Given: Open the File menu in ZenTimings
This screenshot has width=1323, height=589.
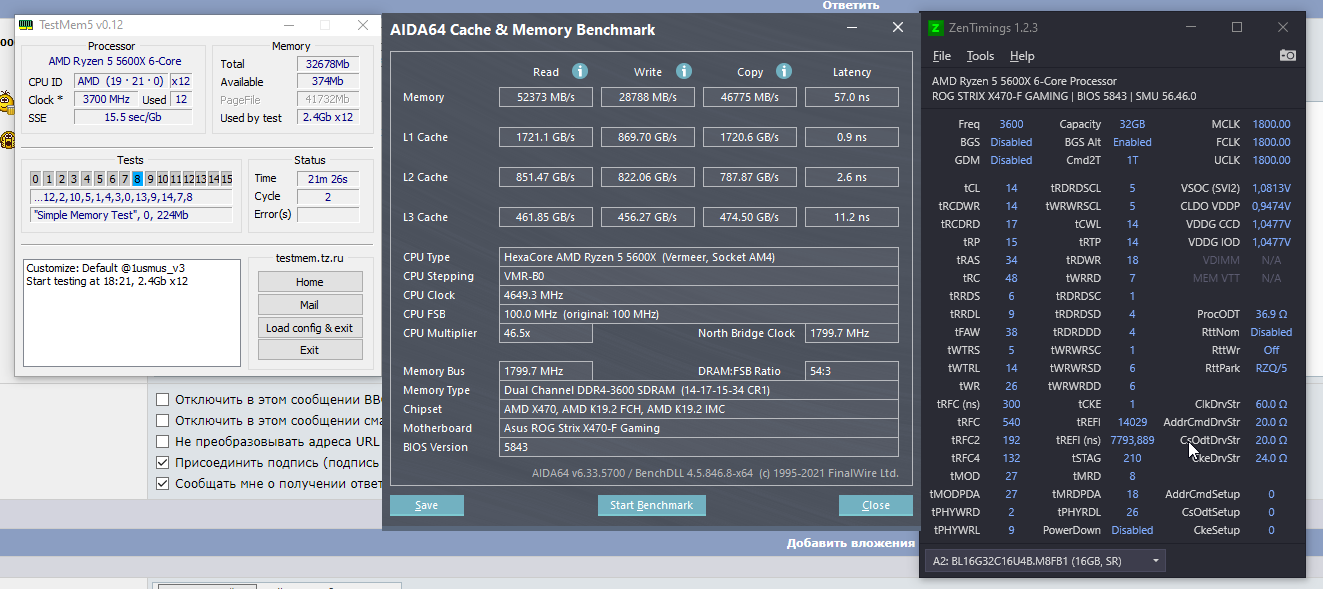Looking at the screenshot, I should 942,56.
